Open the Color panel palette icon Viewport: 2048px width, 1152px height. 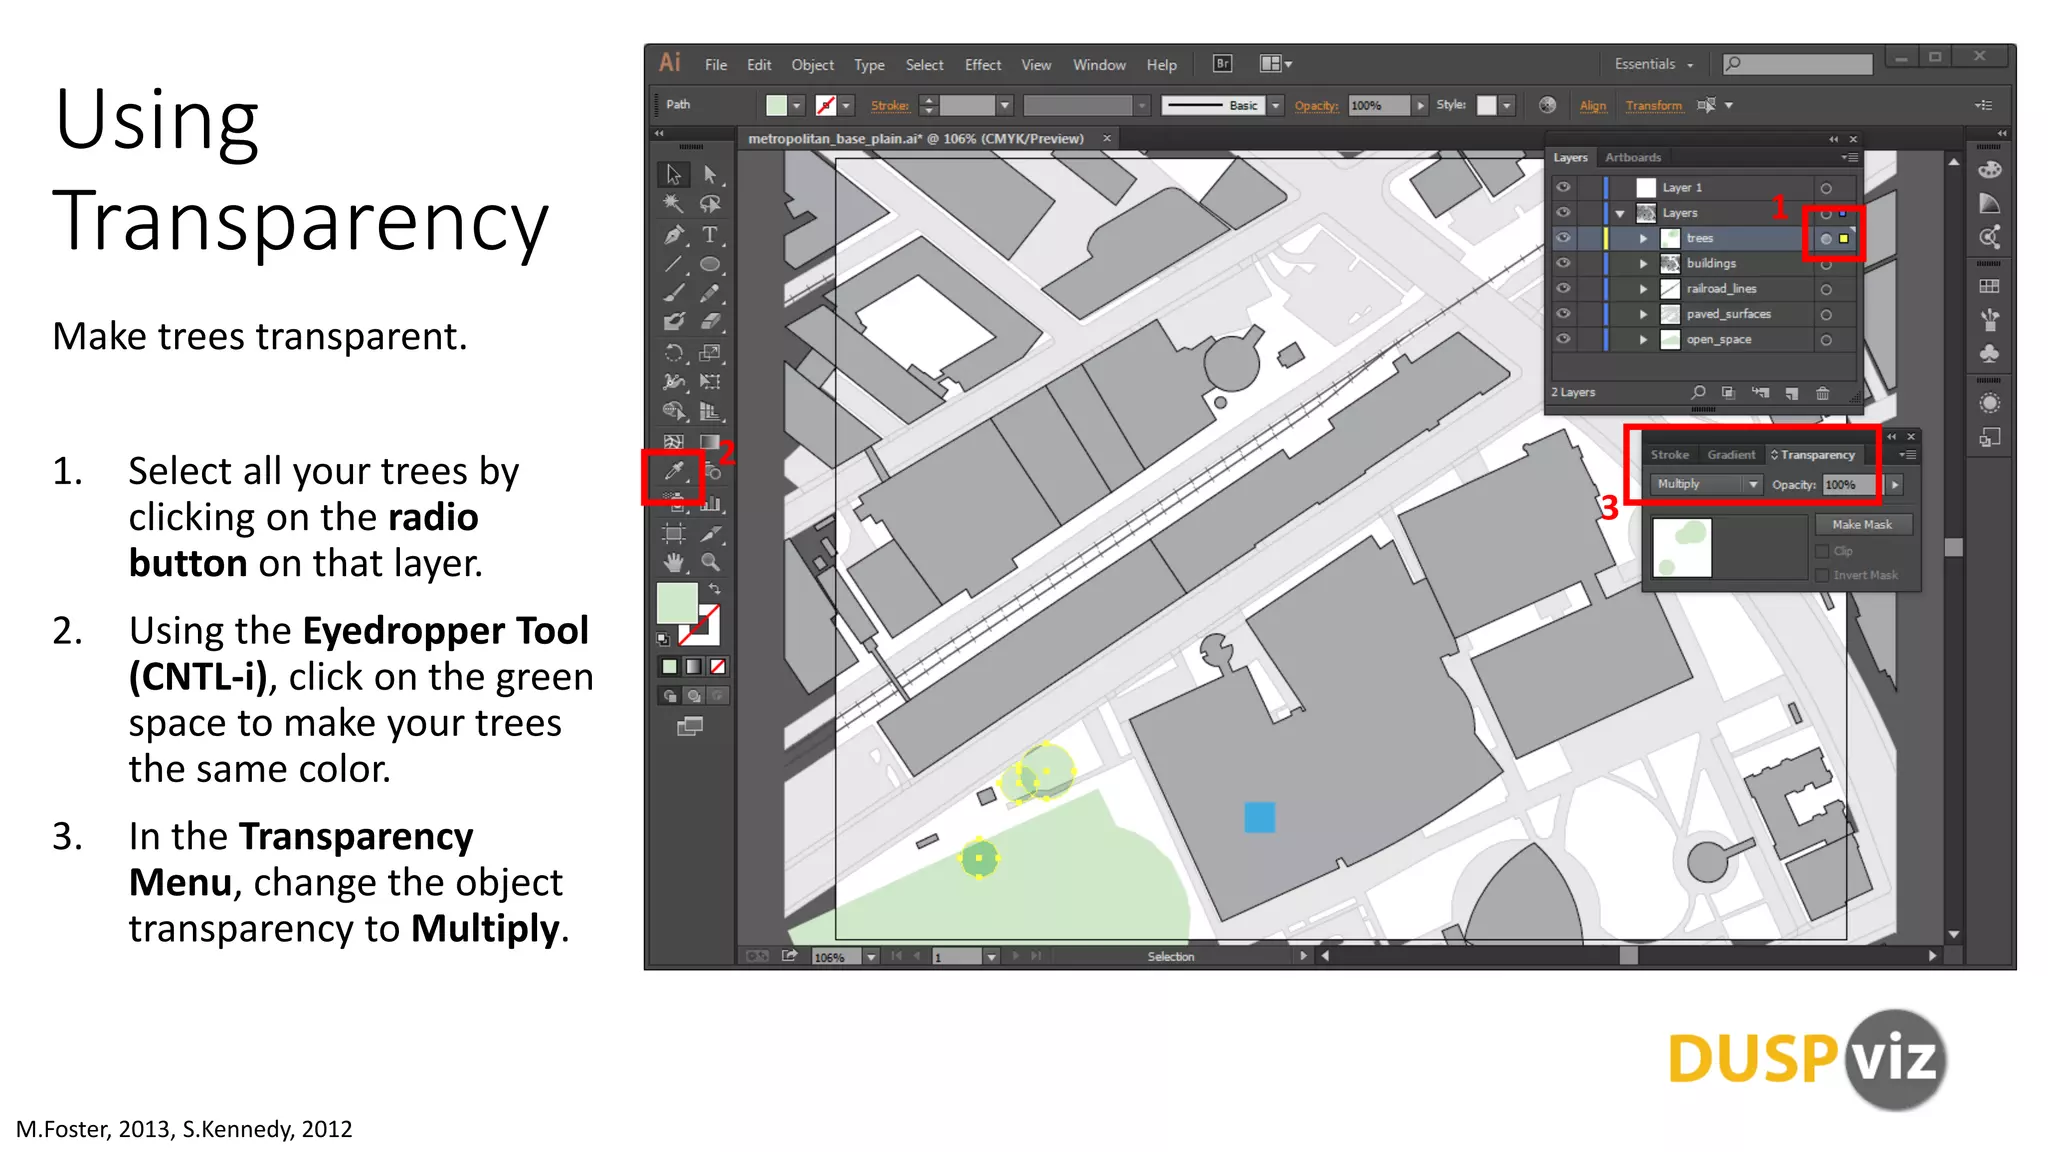(x=1990, y=170)
